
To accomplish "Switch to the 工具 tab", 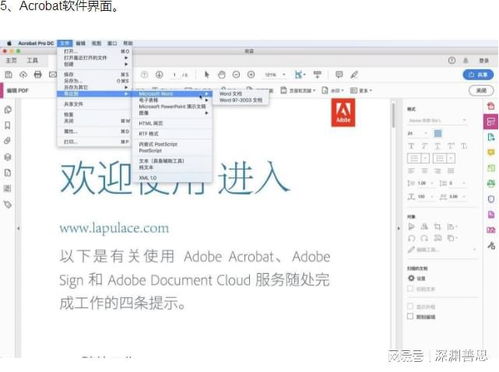I will click(32, 60).
